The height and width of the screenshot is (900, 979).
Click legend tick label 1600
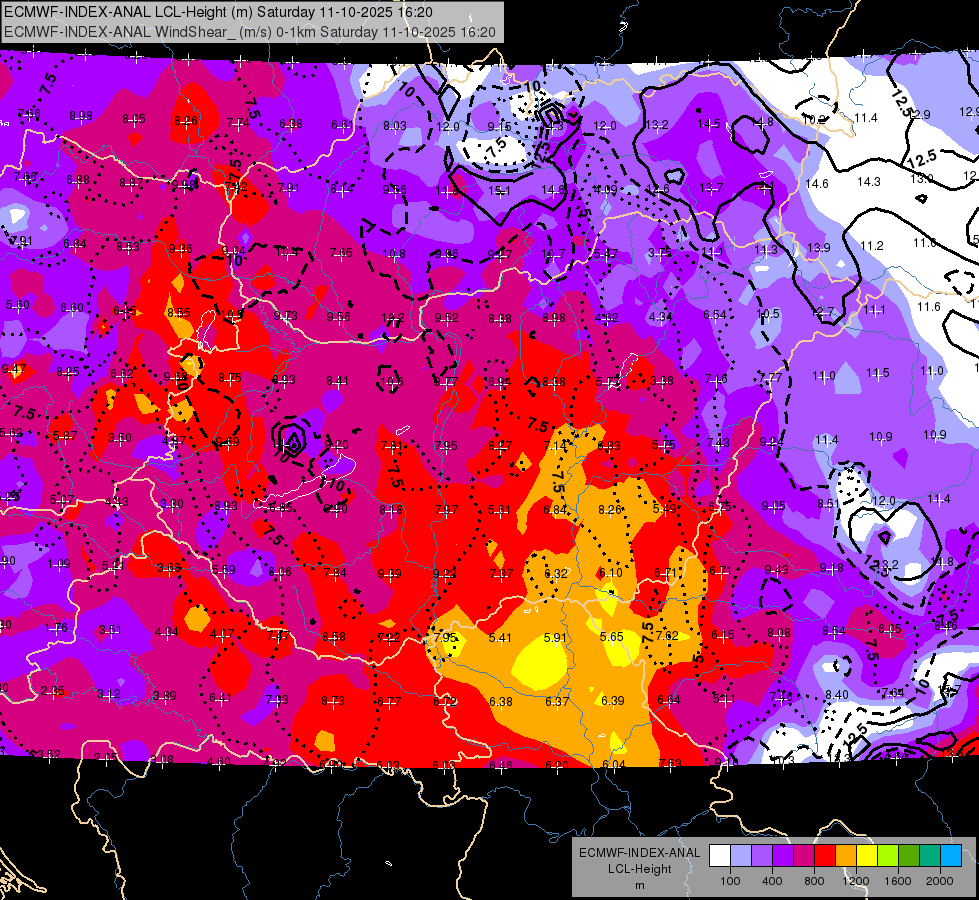(x=898, y=881)
